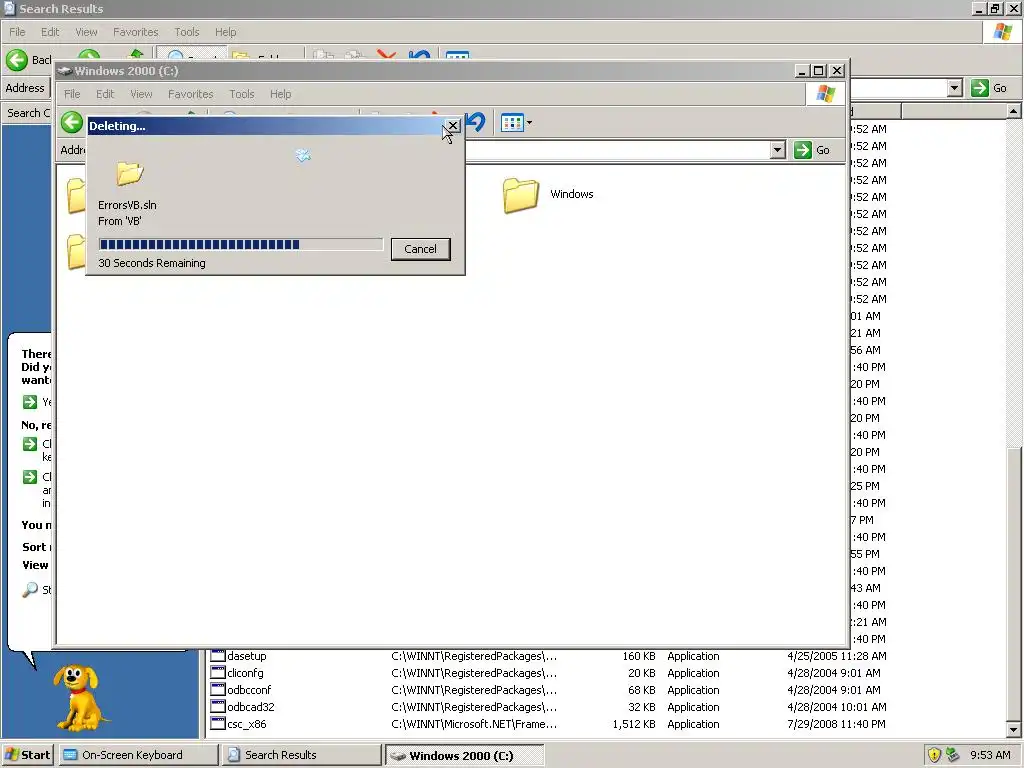Click Delete red X icon in Search Results toolbar

[387, 55]
